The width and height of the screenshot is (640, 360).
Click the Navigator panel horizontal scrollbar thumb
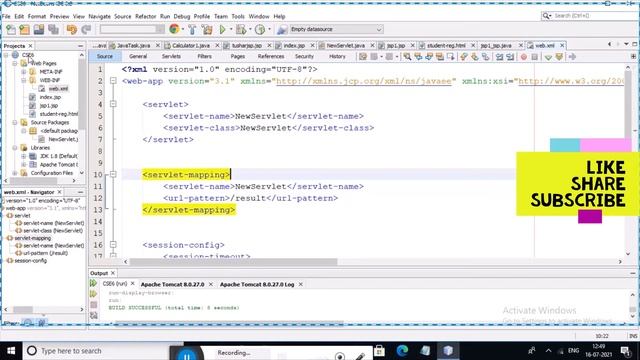23,309
